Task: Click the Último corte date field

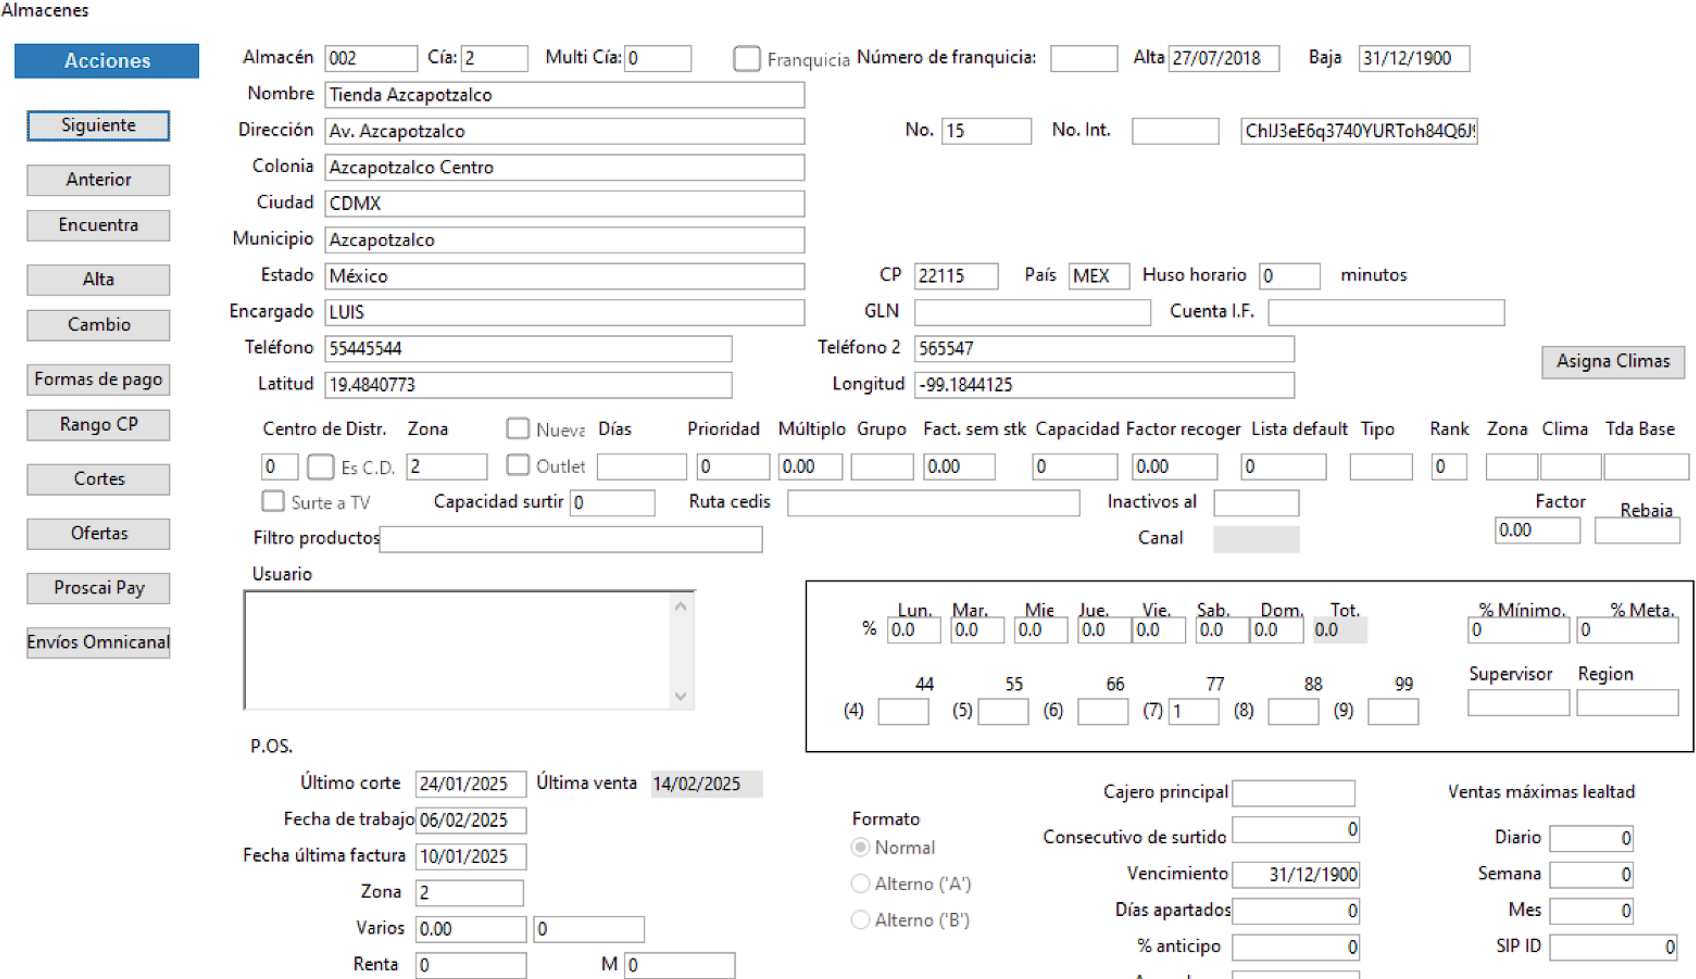Action: 471,785
